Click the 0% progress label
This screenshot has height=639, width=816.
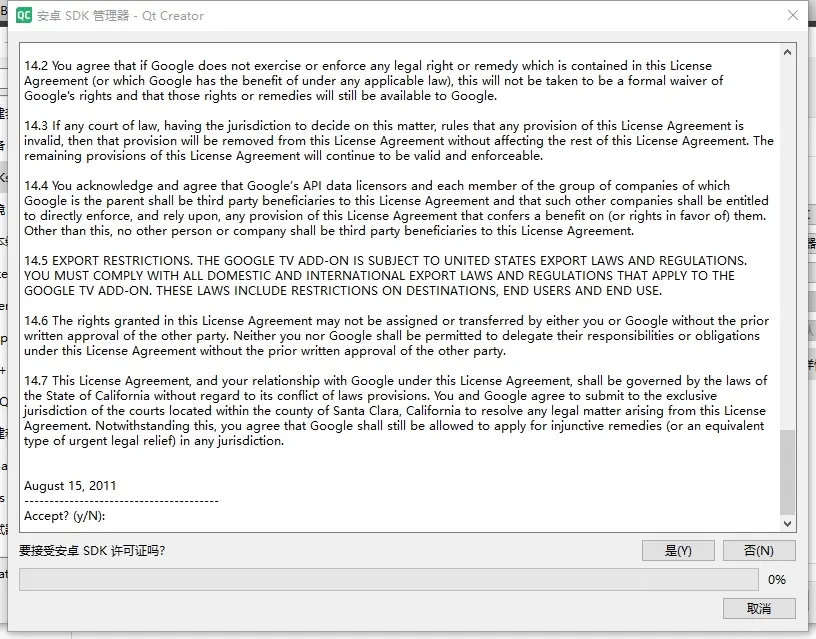(x=776, y=580)
